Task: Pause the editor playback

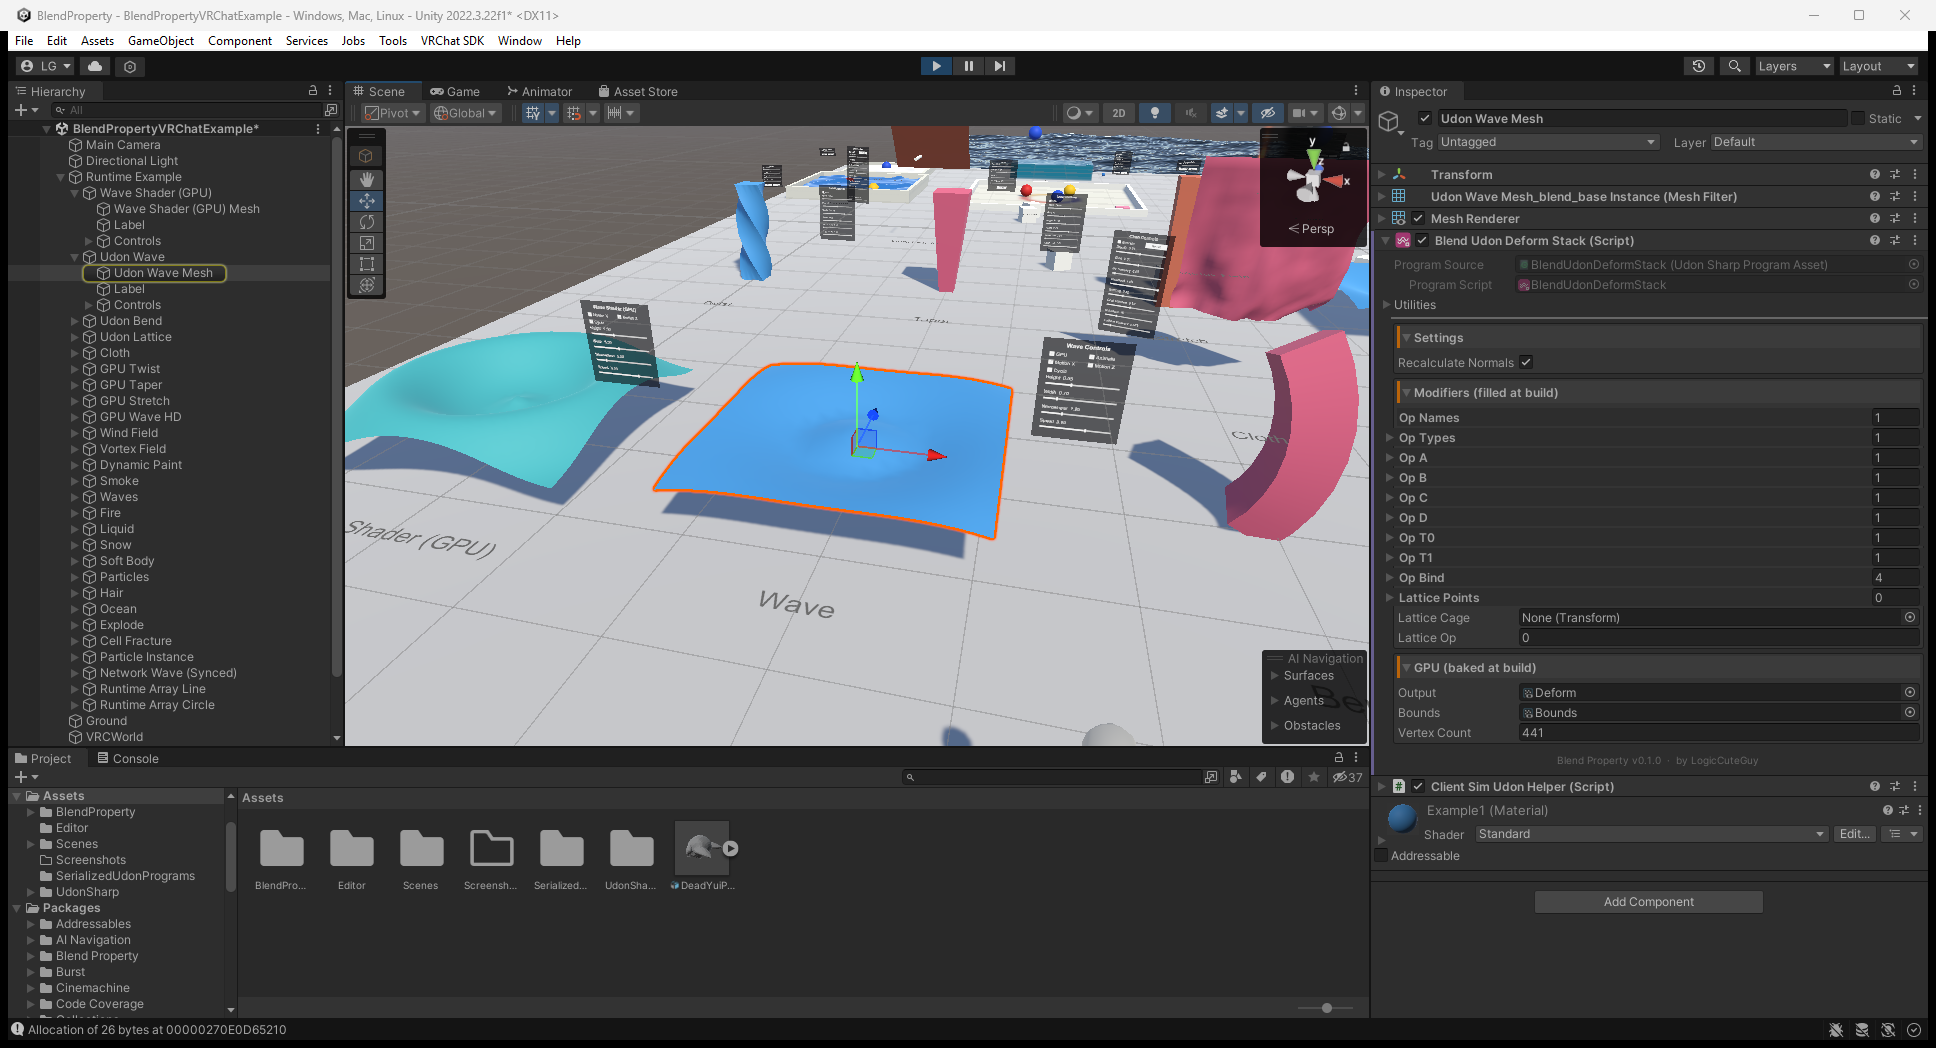Action: pos(968,66)
